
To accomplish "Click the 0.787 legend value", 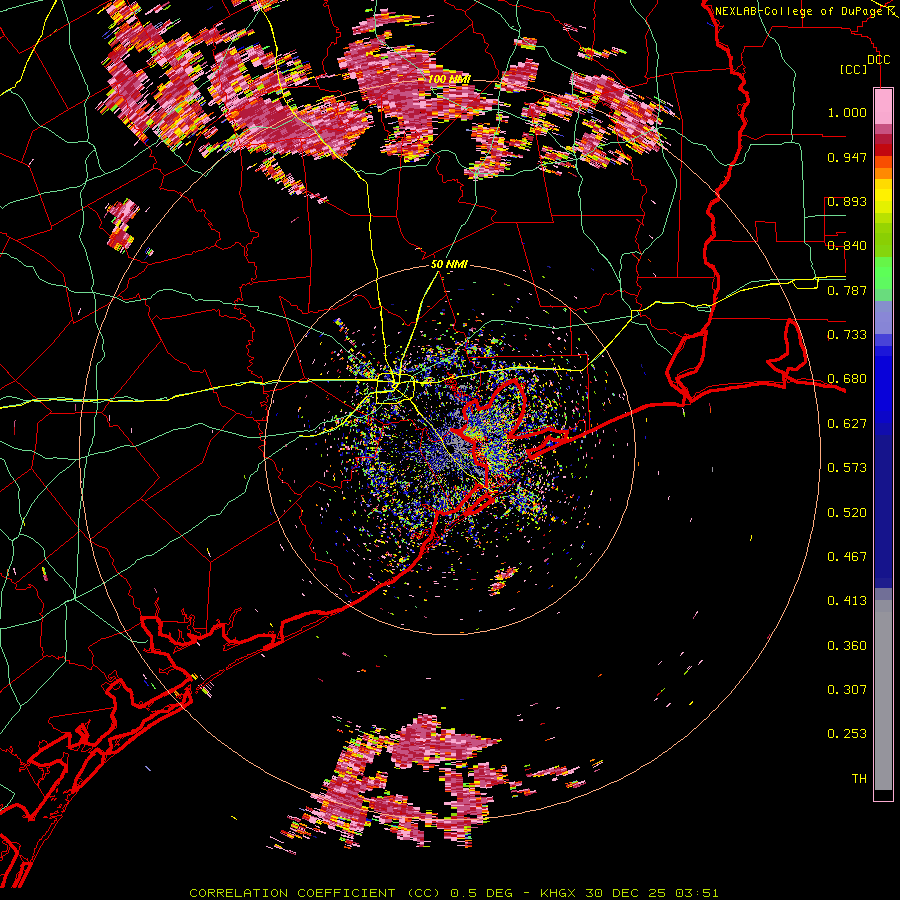I will 847,290.
